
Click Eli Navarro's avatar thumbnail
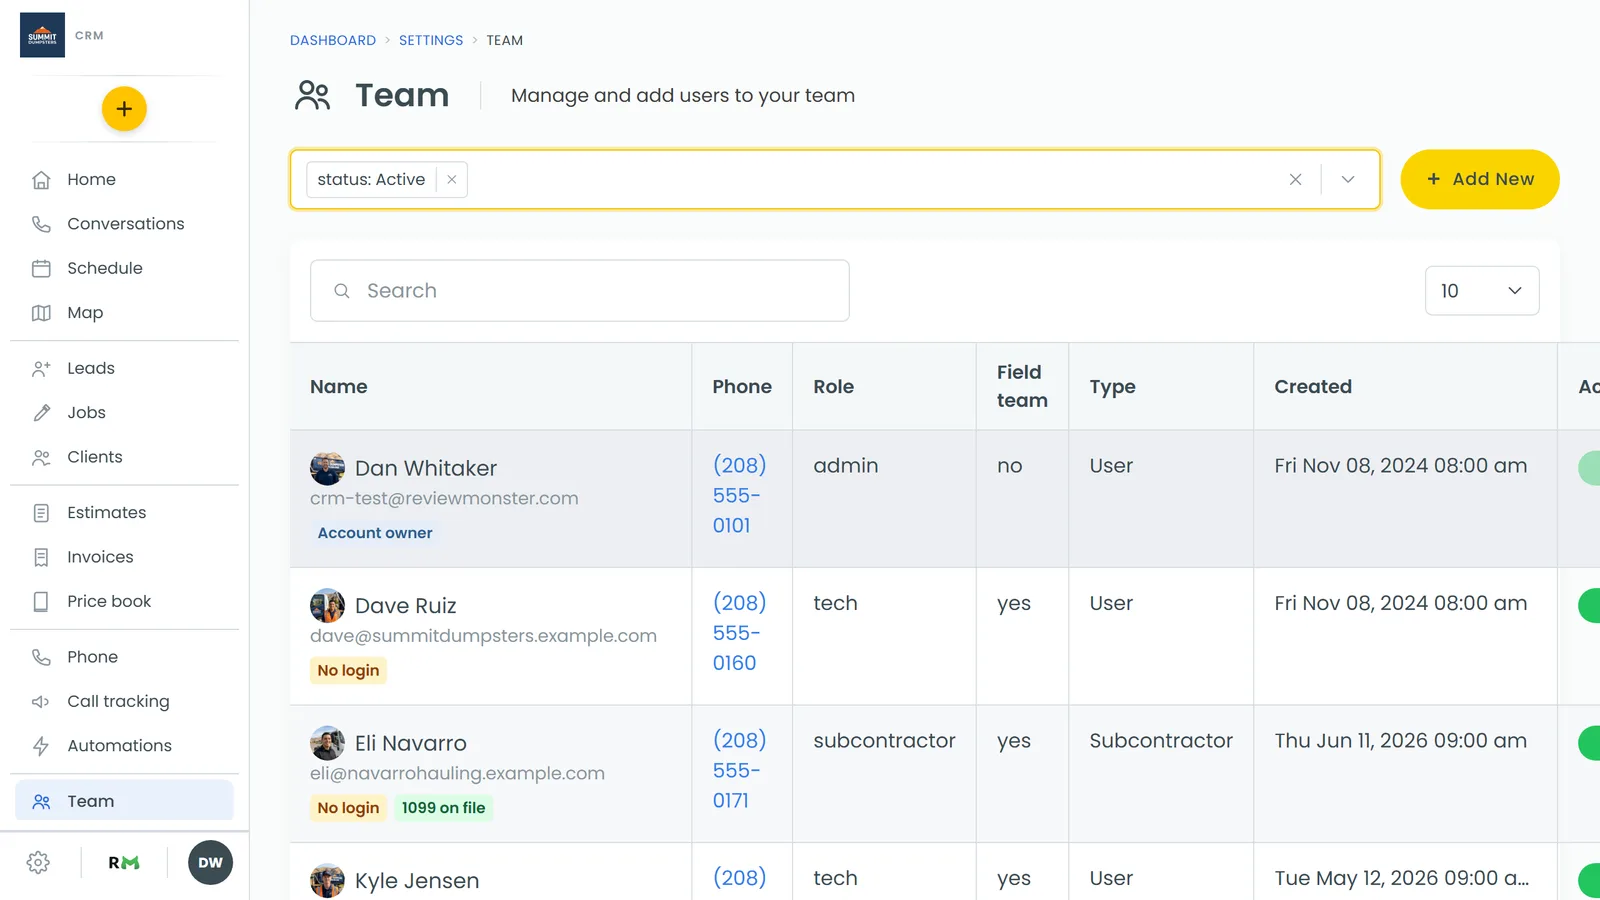click(x=327, y=743)
